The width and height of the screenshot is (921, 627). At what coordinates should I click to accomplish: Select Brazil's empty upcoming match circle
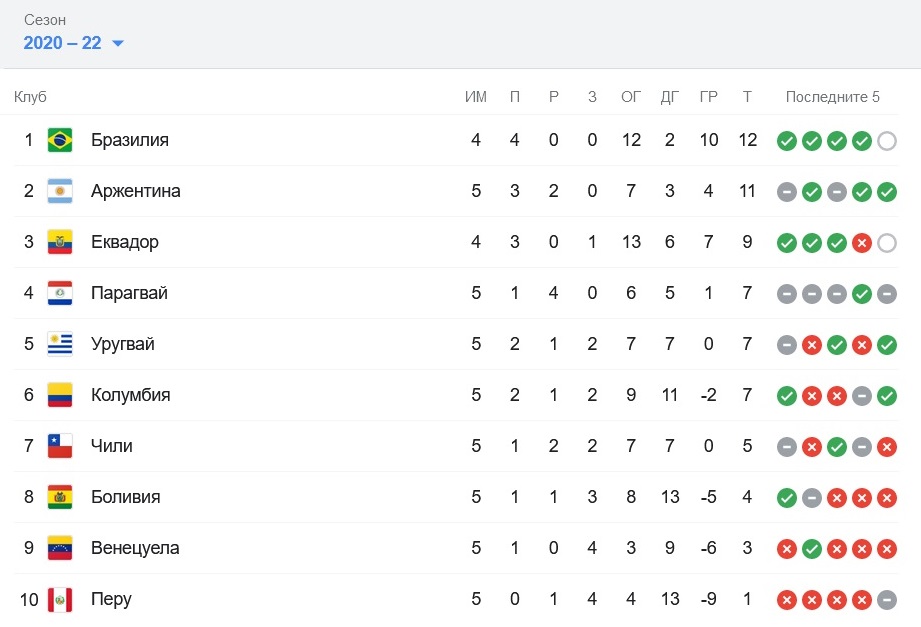[887, 141]
